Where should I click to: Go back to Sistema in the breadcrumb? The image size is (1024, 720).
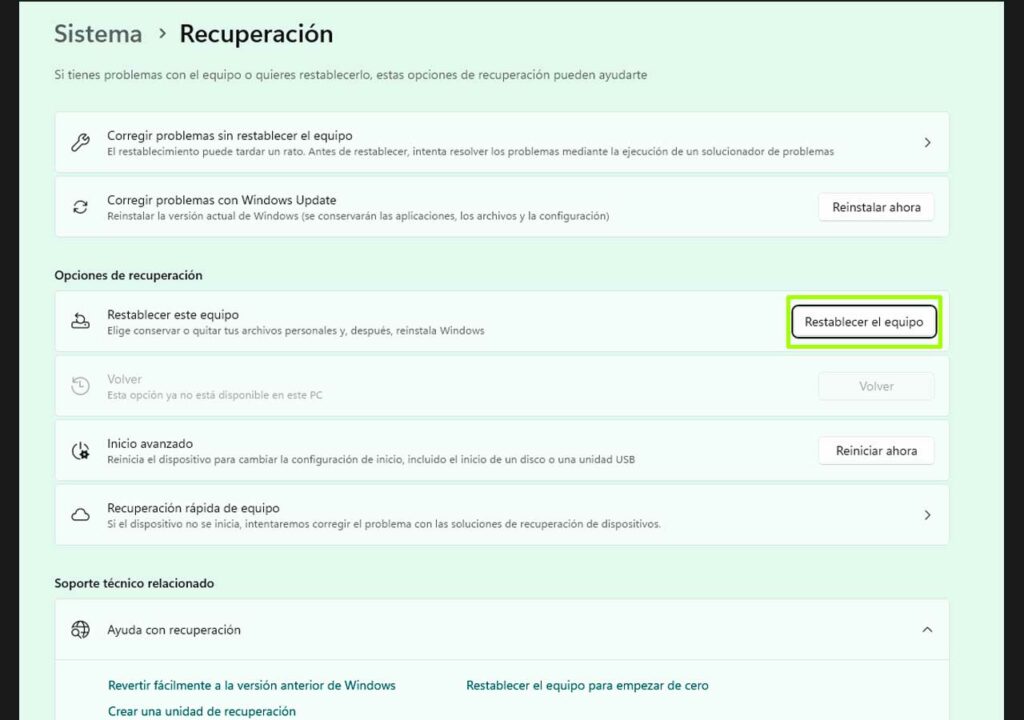pyautogui.click(x=98, y=34)
